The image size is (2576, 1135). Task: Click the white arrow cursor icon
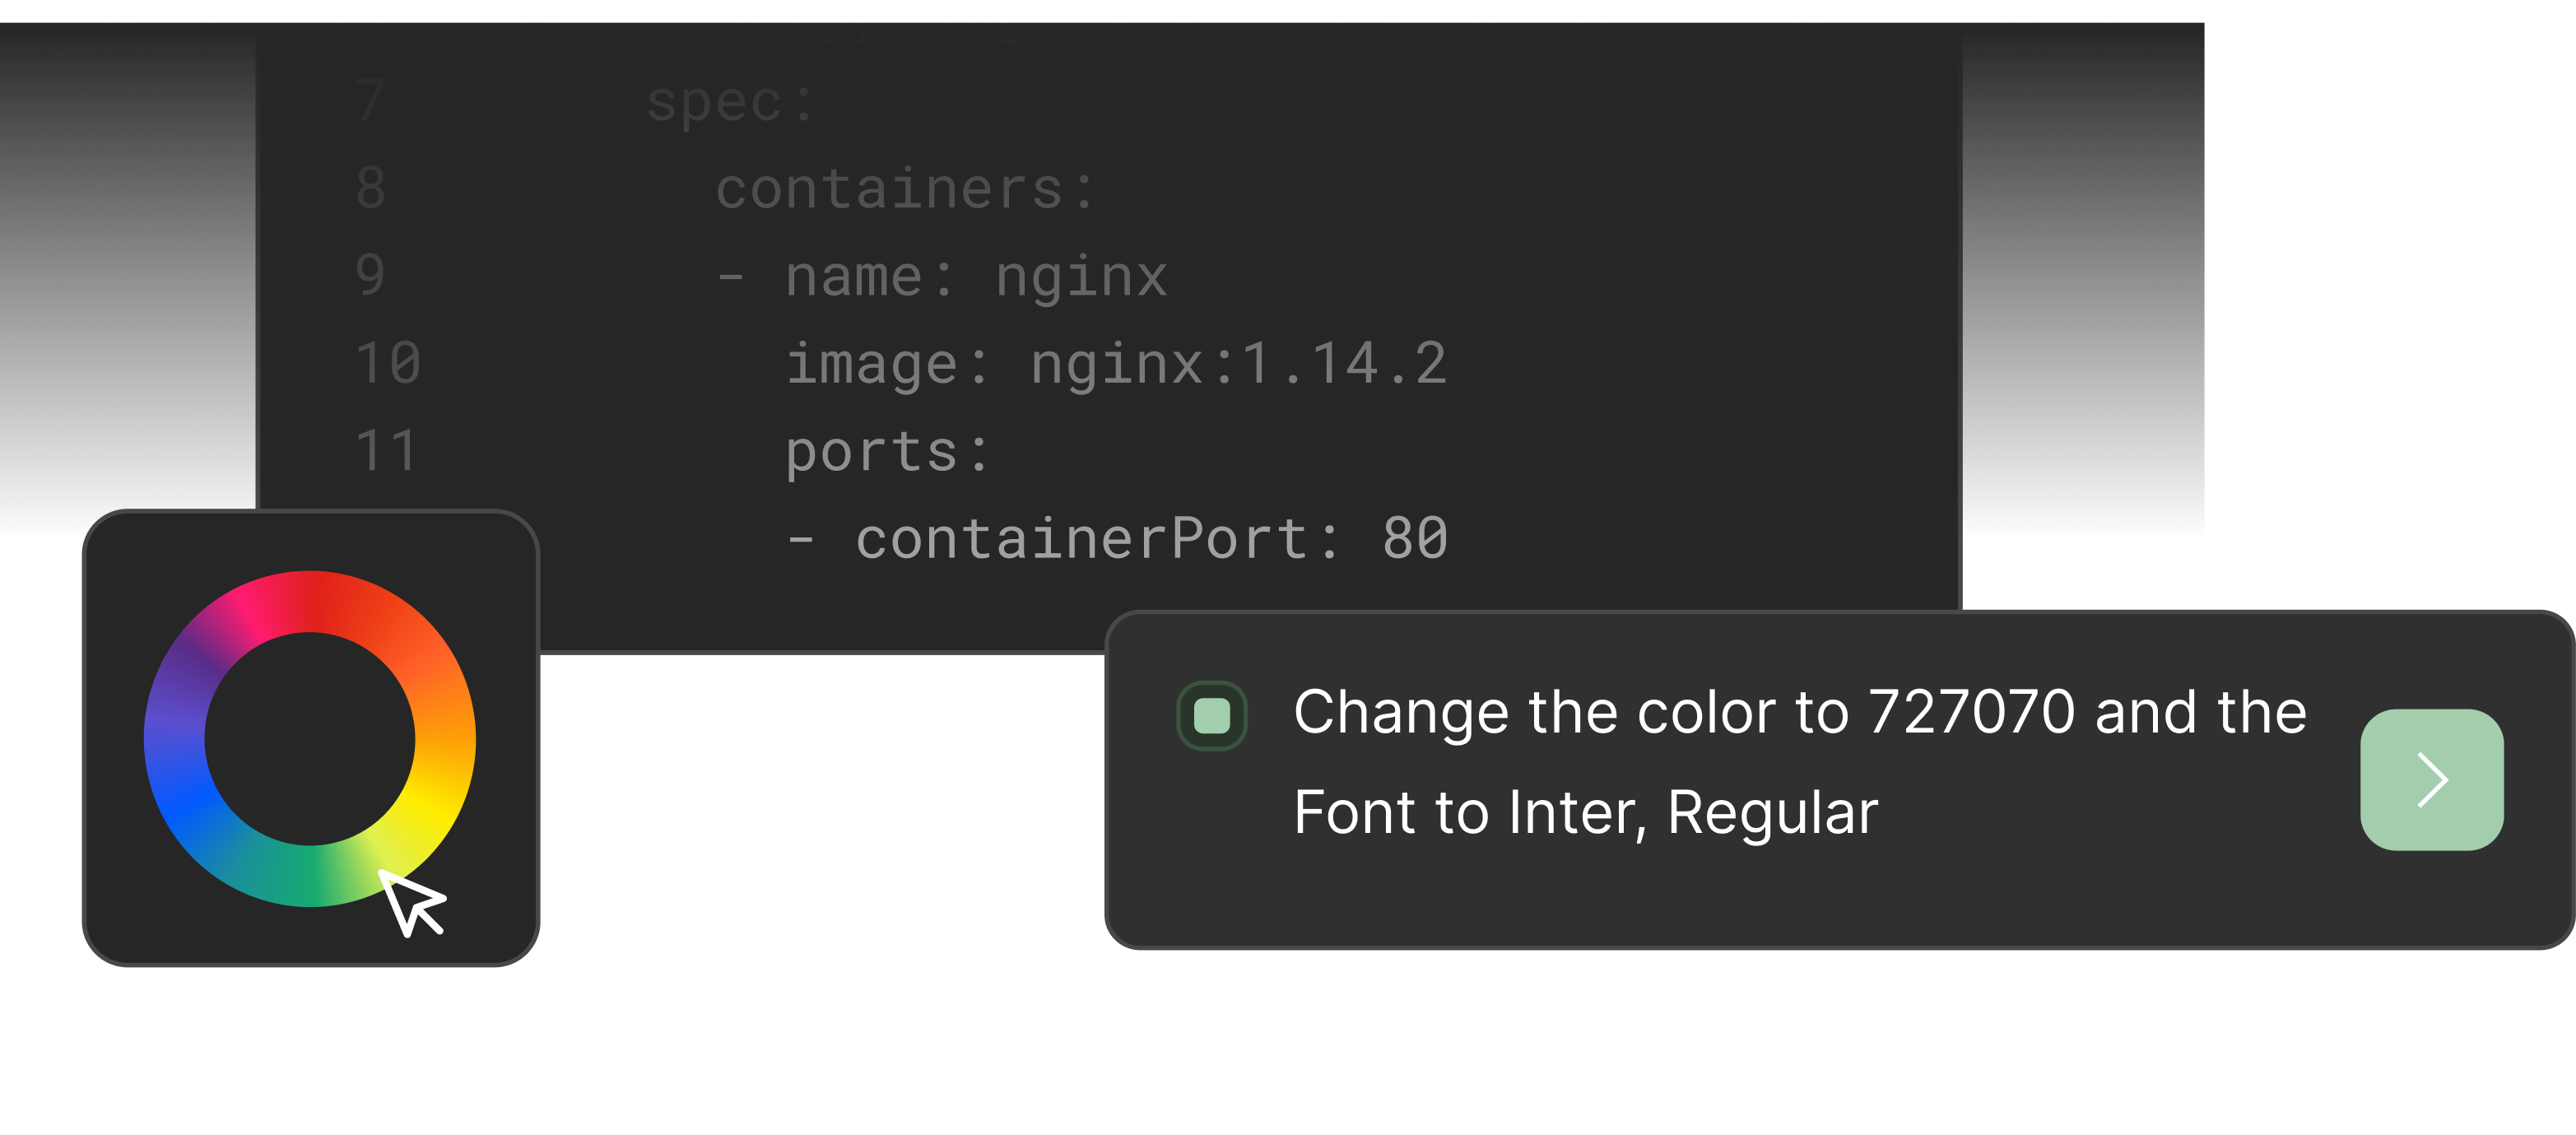412,902
